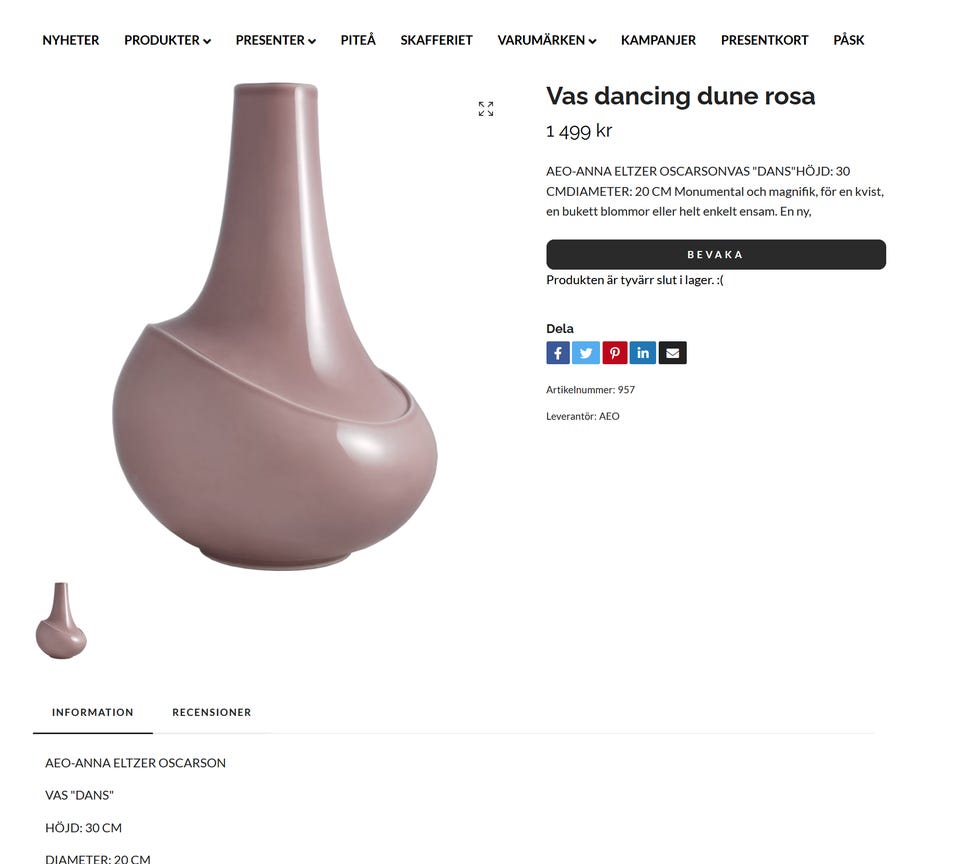Go to PRESENTKORT page
The height and width of the screenshot is (864, 960).
[x=765, y=40]
